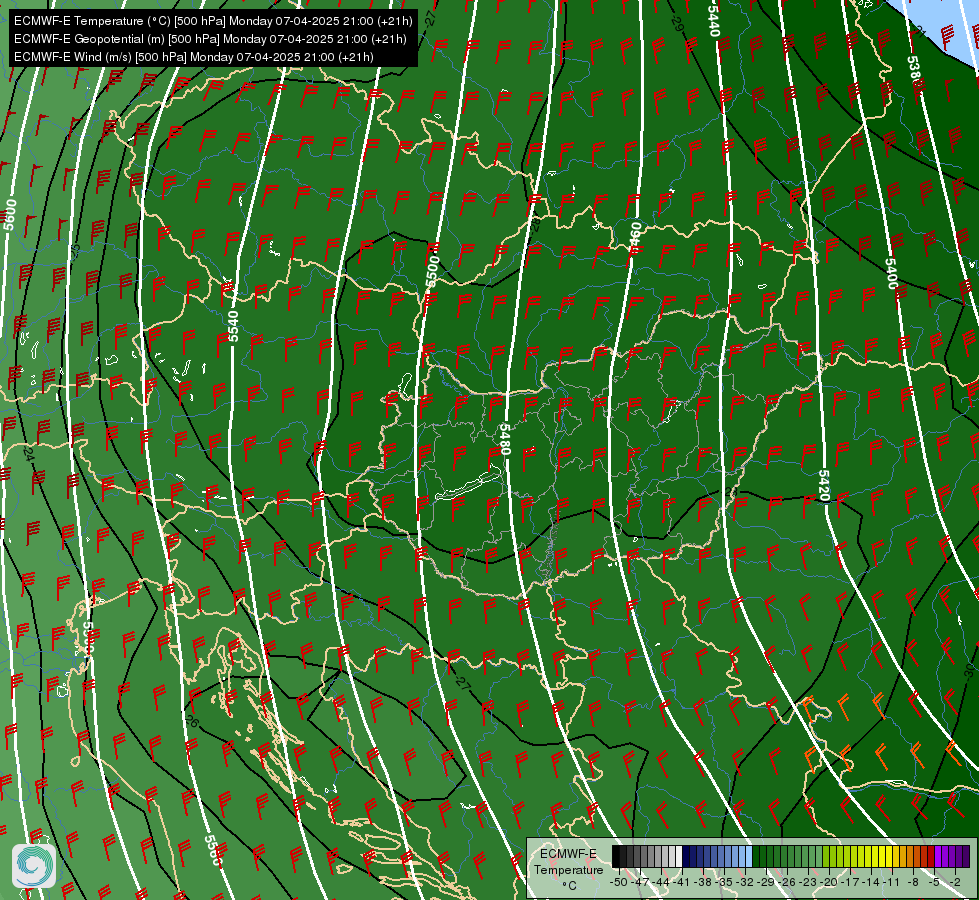Select the red swatch left of -5
This screenshot has width=979, height=900.
coord(931,856)
